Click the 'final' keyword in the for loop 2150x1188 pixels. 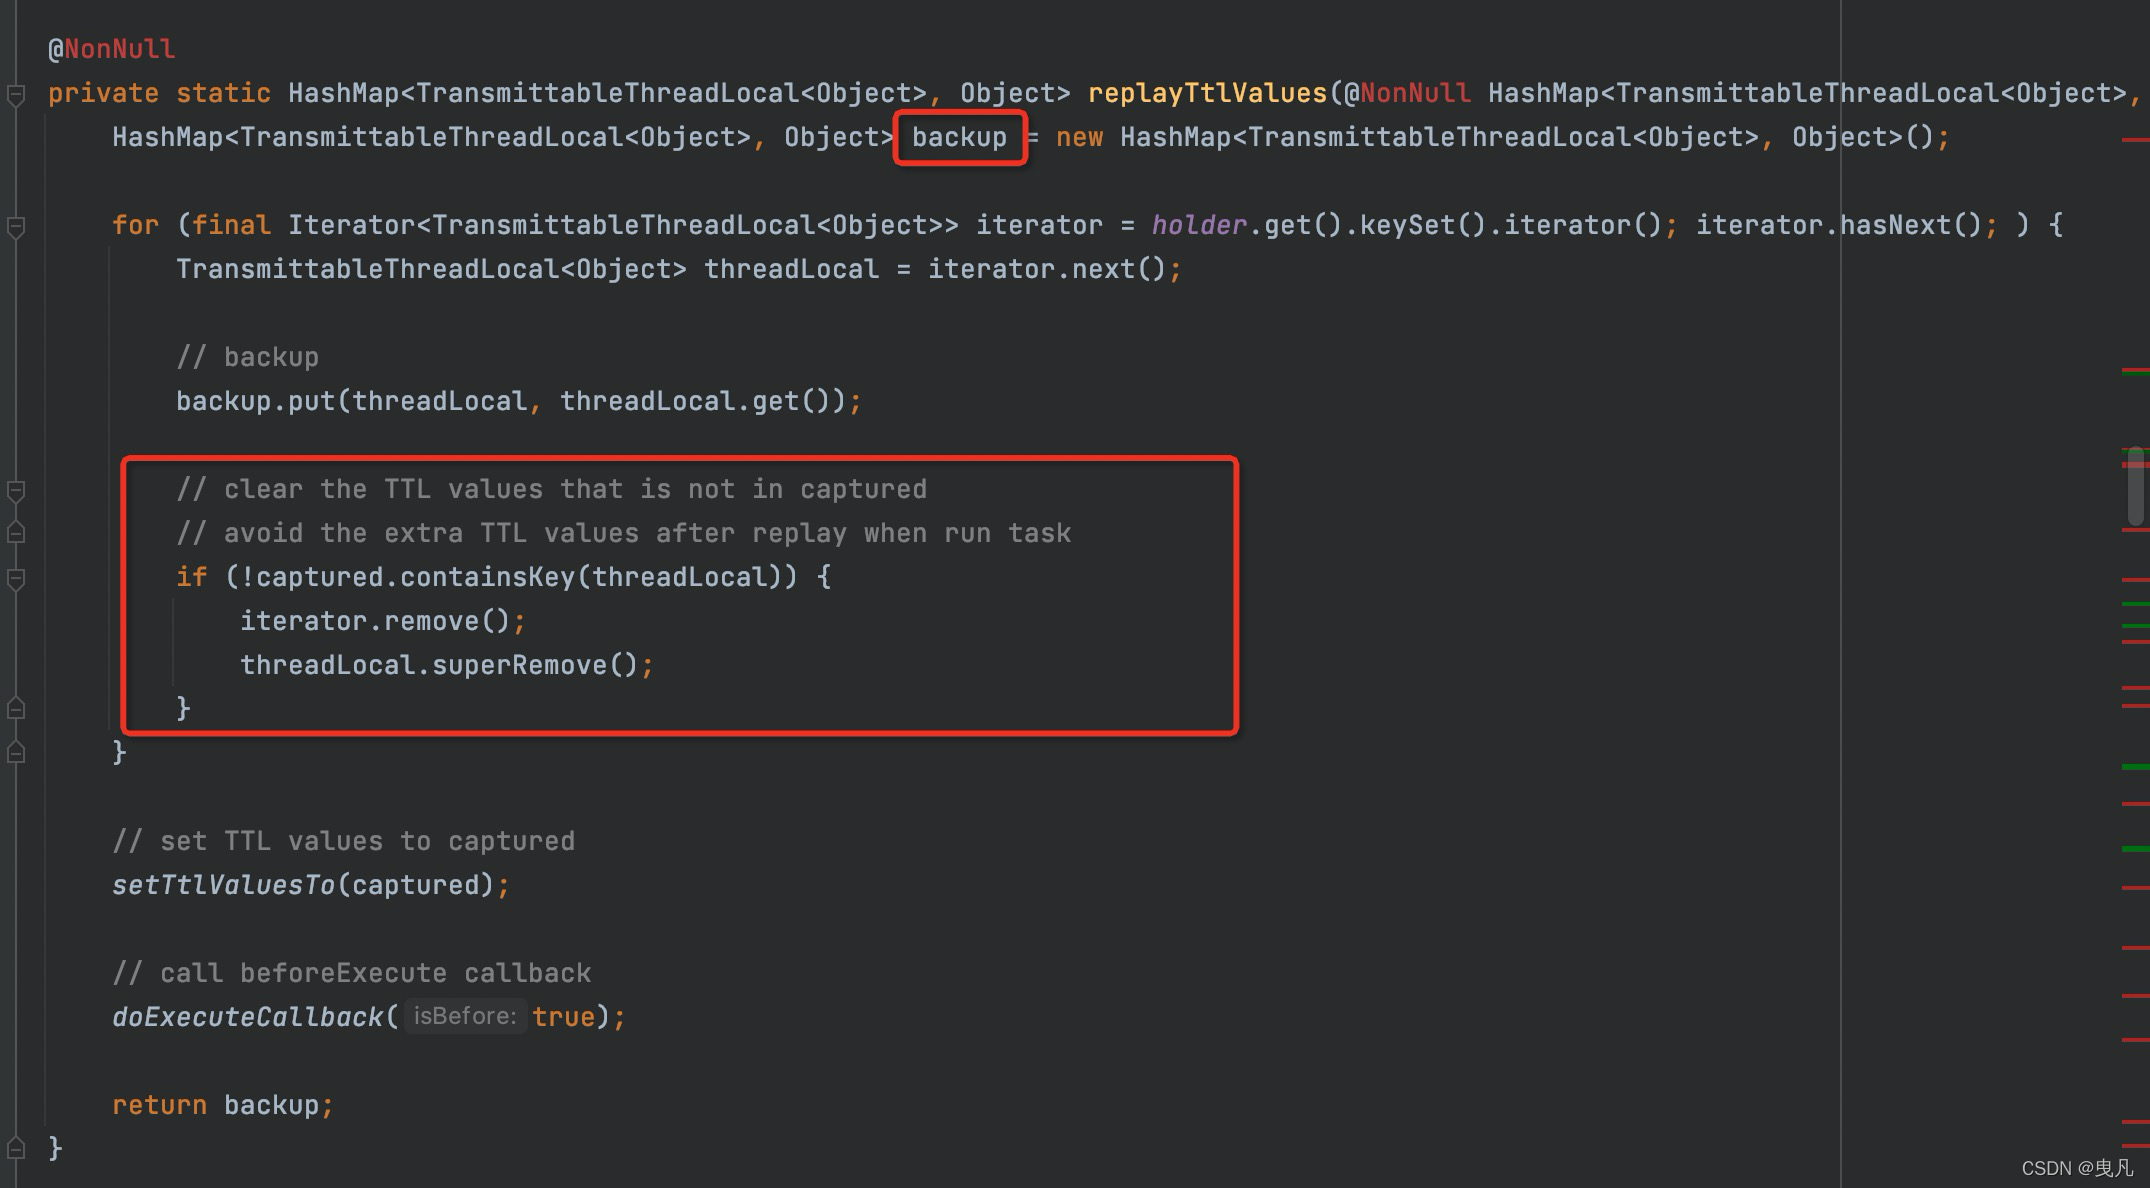(x=231, y=225)
